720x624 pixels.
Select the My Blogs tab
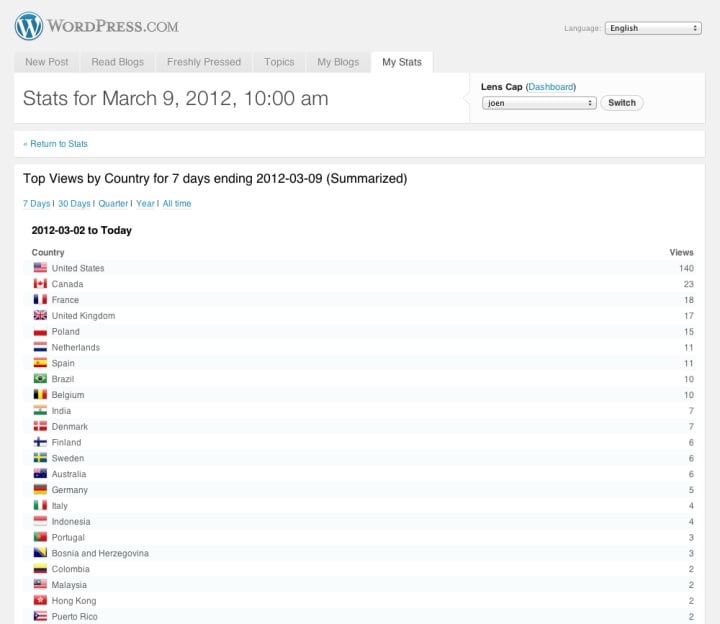tap(338, 62)
